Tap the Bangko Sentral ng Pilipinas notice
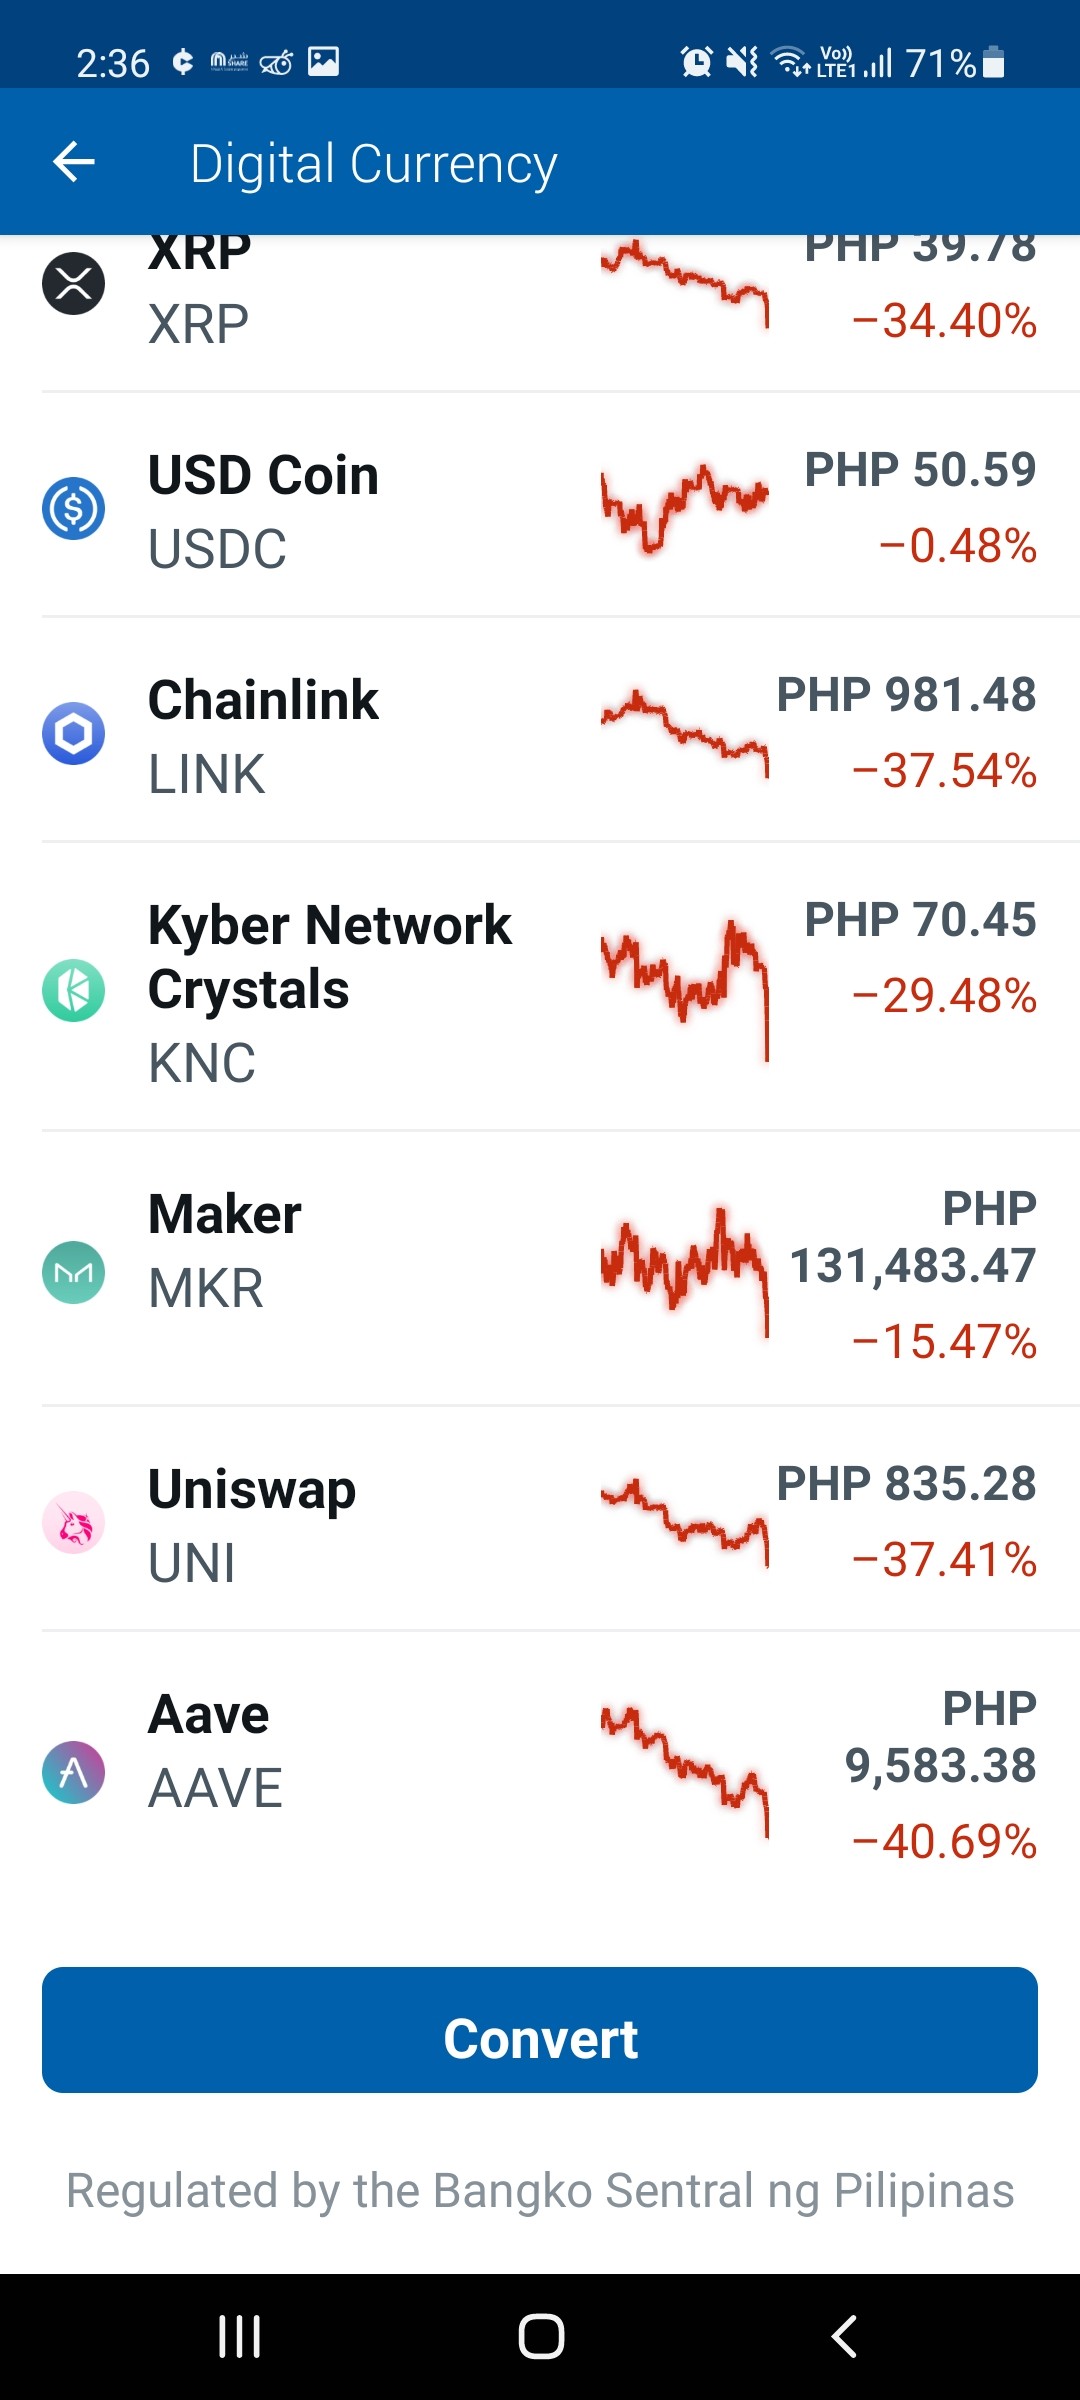Screen dimensions: 1080x2400 (x=540, y=2191)
